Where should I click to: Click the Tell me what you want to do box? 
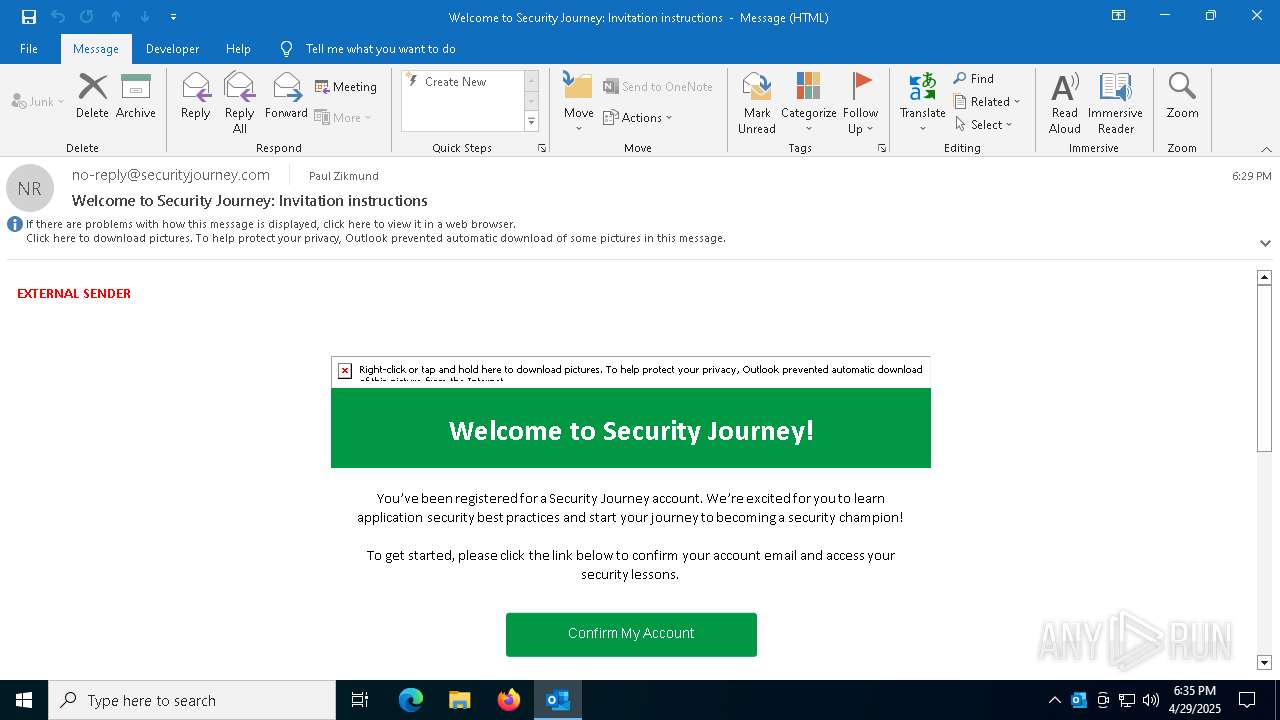click(380, 49)
